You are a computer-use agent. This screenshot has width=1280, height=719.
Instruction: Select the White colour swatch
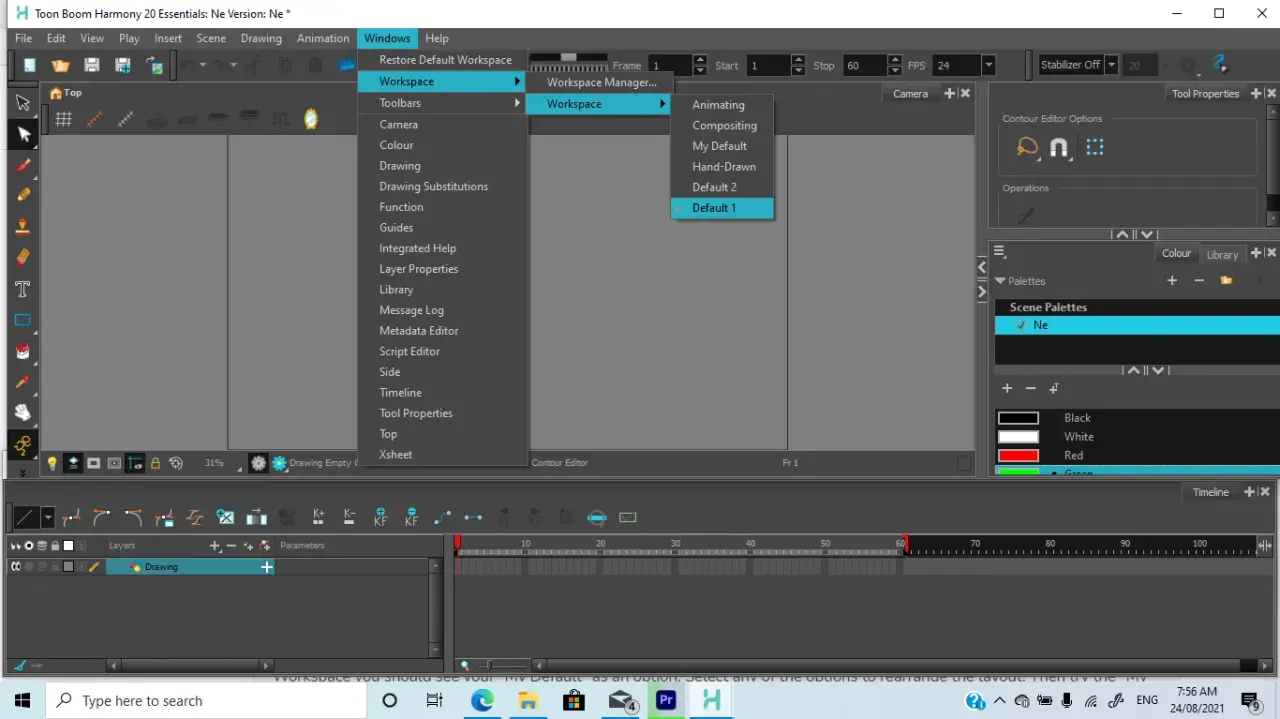tap(1019, 437)
